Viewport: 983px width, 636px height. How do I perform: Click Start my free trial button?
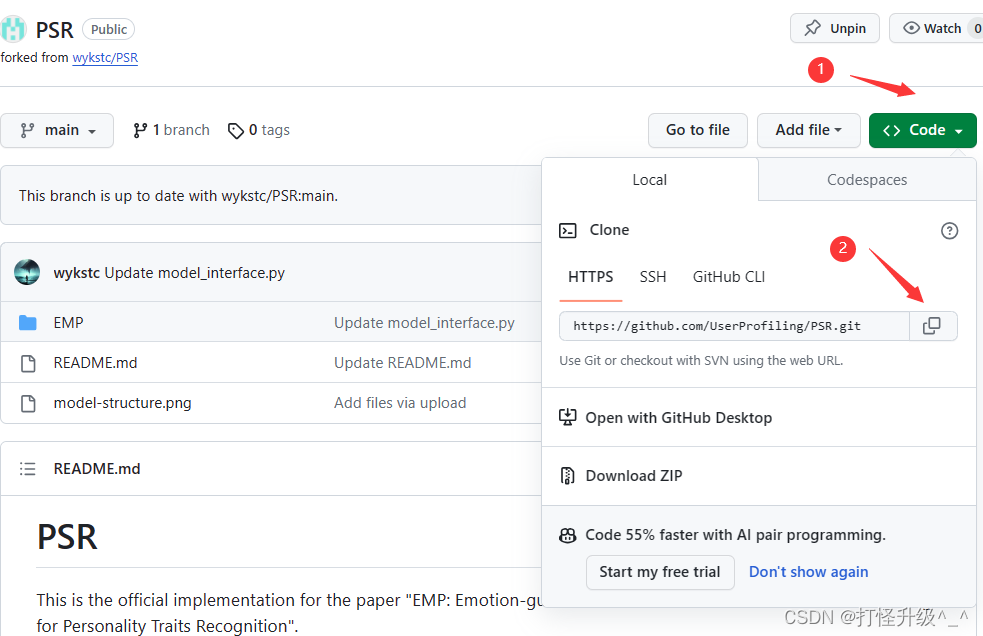point(659,572)
